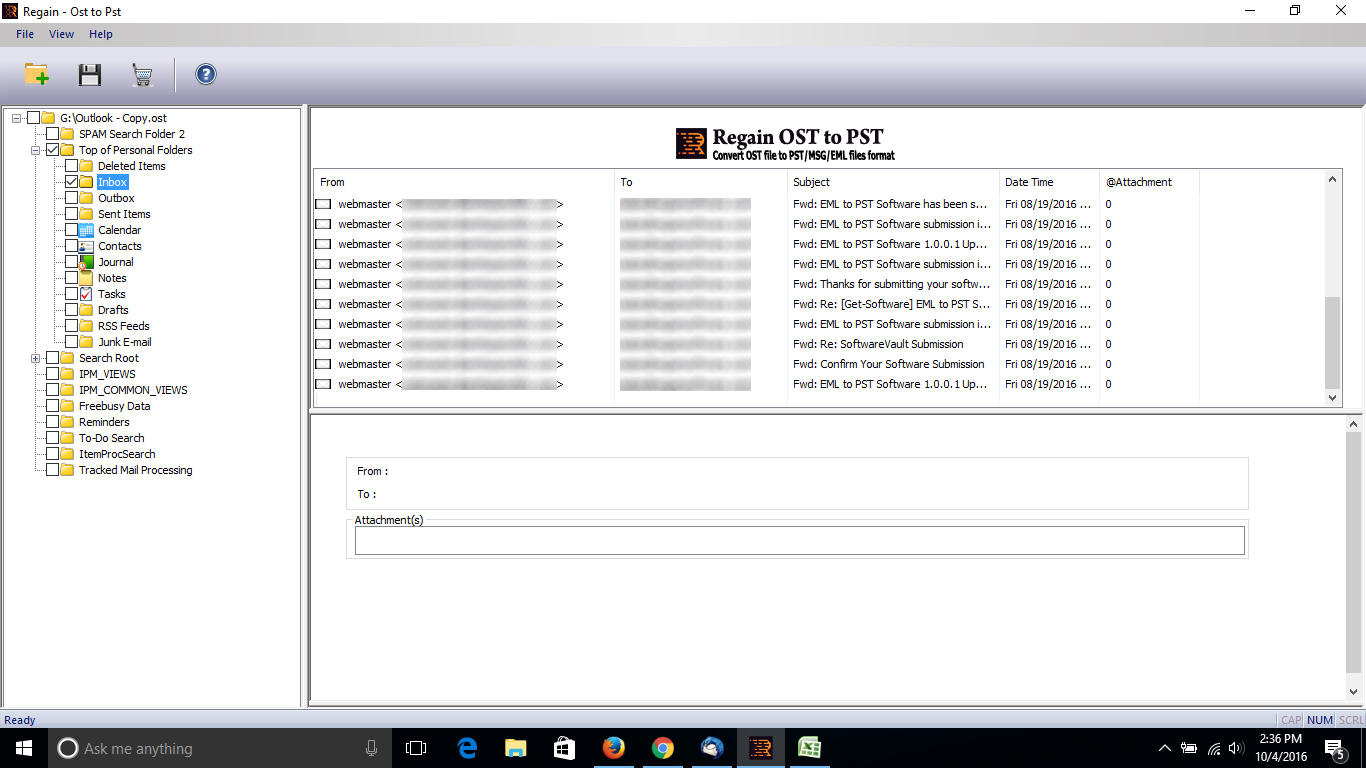
Task: Open the Fwd: Re: [Get-Software] email row
Action: pyautogui.click(x=756, y=304)
